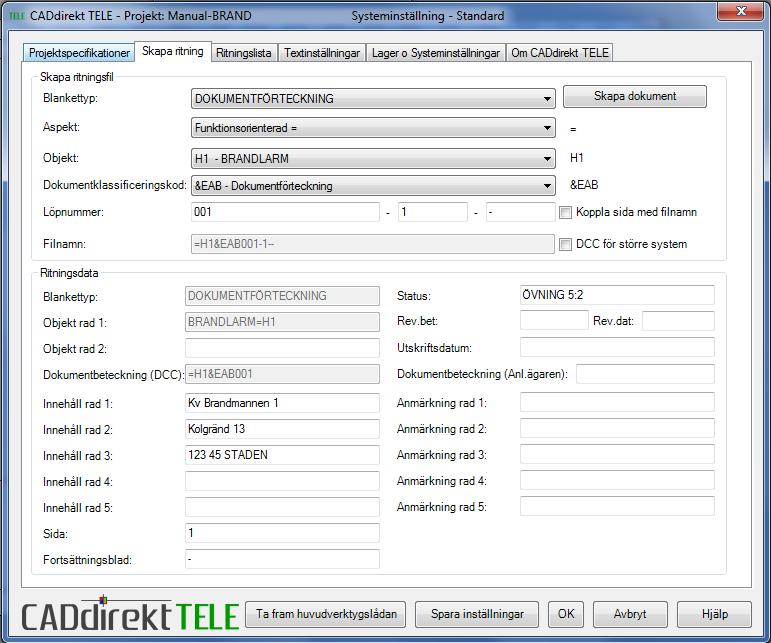Click the Anmärkning rad 4 field
The height and width of the screenshot is (643, 771).
pyautogui.click(x=617, y=480)
